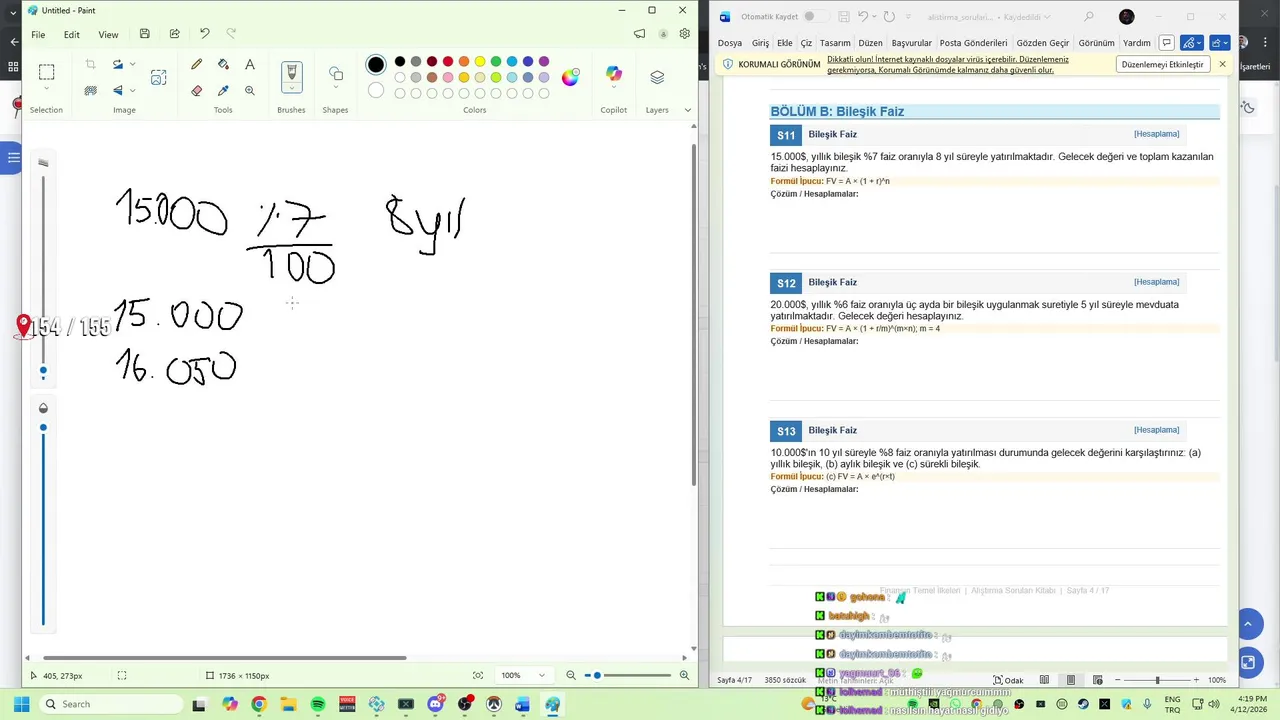Click the Remove background icon
Viewport: 1280px width, 720px height.
(x=90, y=90)
